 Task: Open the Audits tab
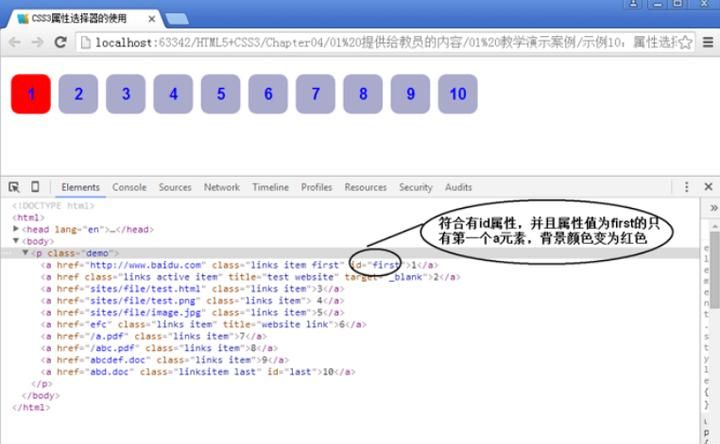click(458, 187)
